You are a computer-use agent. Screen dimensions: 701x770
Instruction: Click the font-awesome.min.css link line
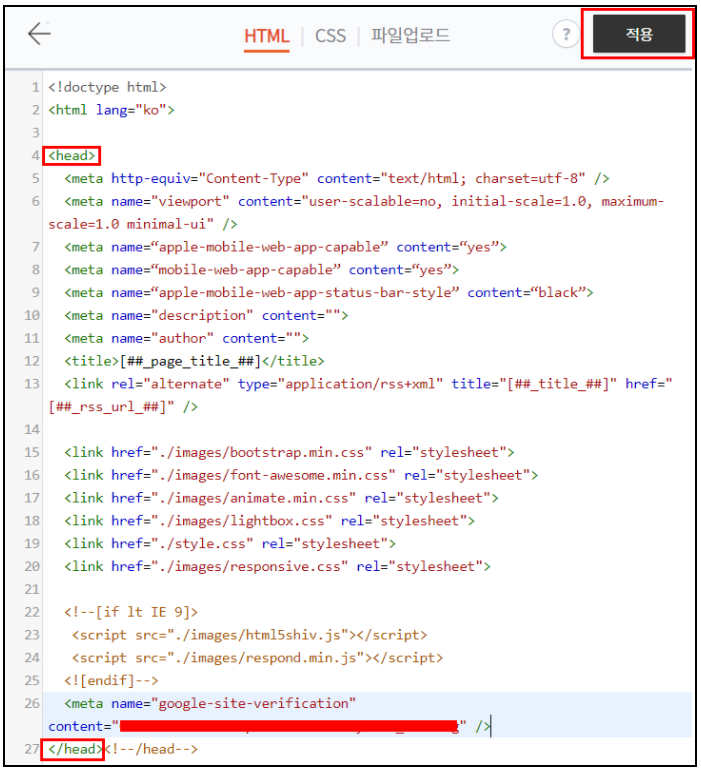[301, 475]
